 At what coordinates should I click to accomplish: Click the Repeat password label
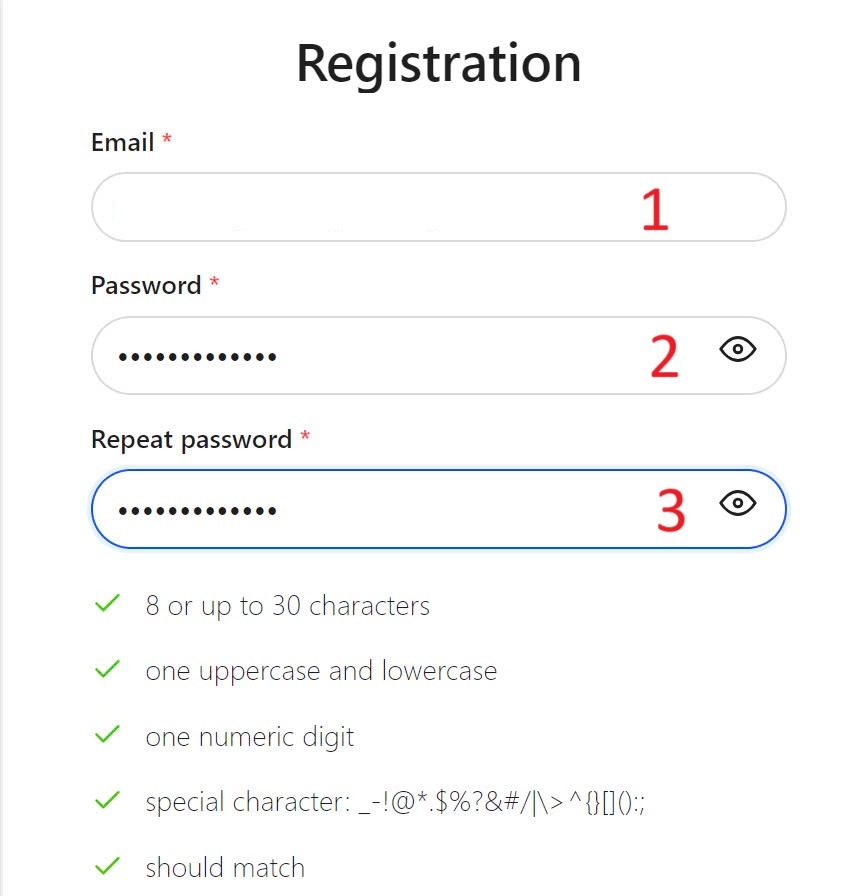point(191,439)
